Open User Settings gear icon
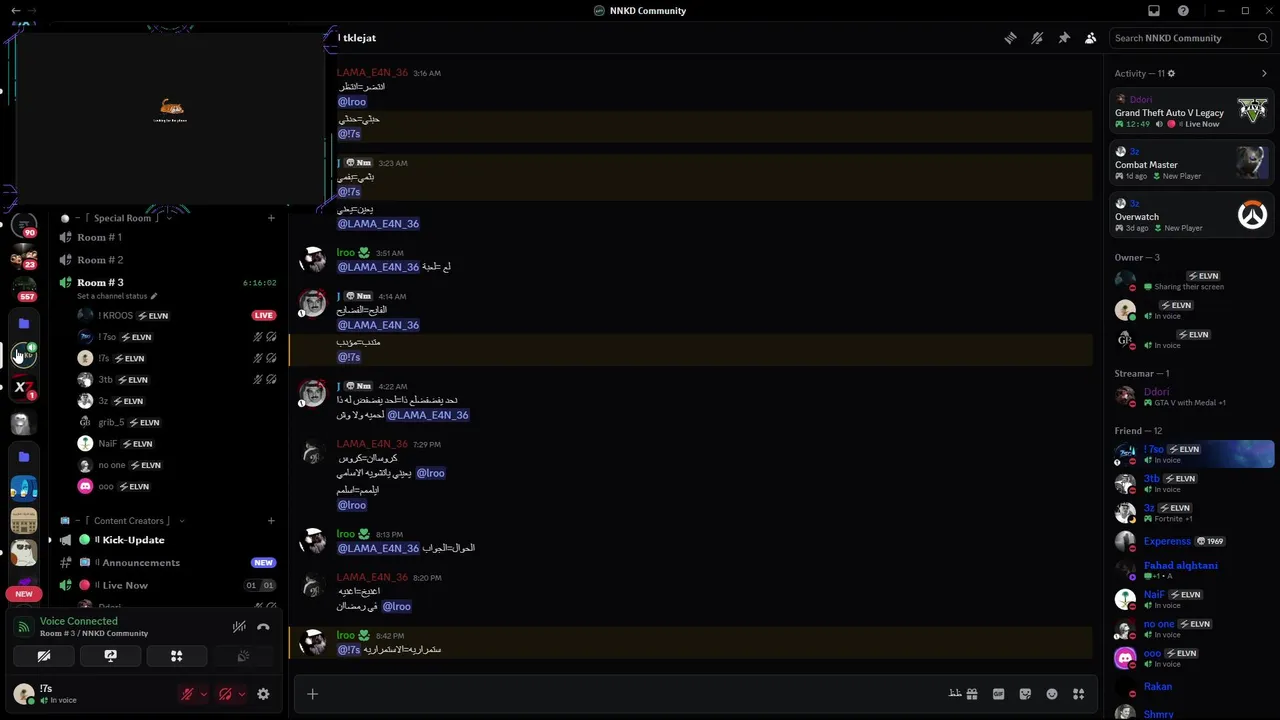 click(x=263, y=694)
